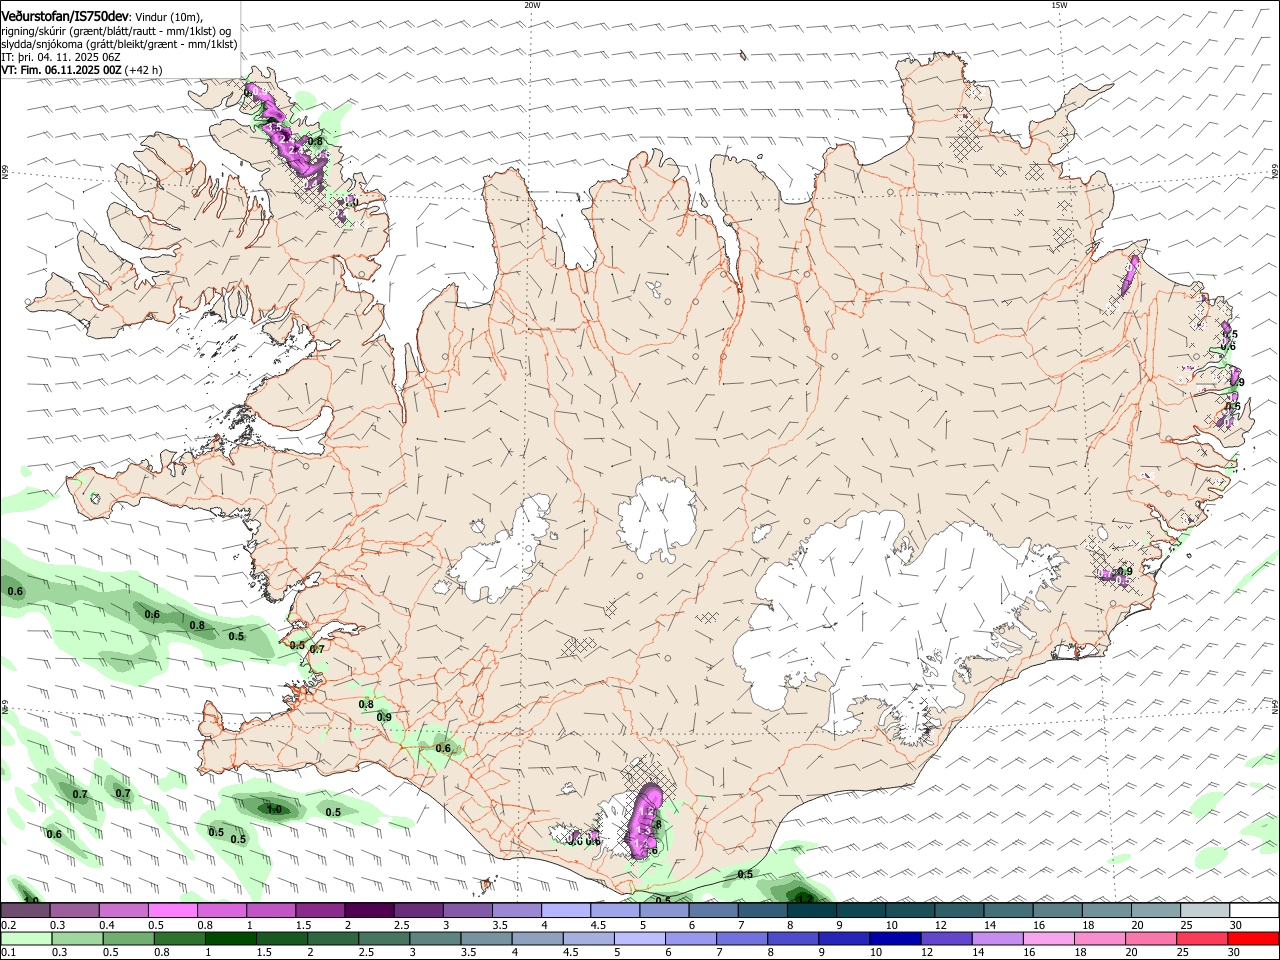This screenshot has width=1280, height=960.
Task: Click the 0.2 label in the snow legend
Action: [8, 925]
